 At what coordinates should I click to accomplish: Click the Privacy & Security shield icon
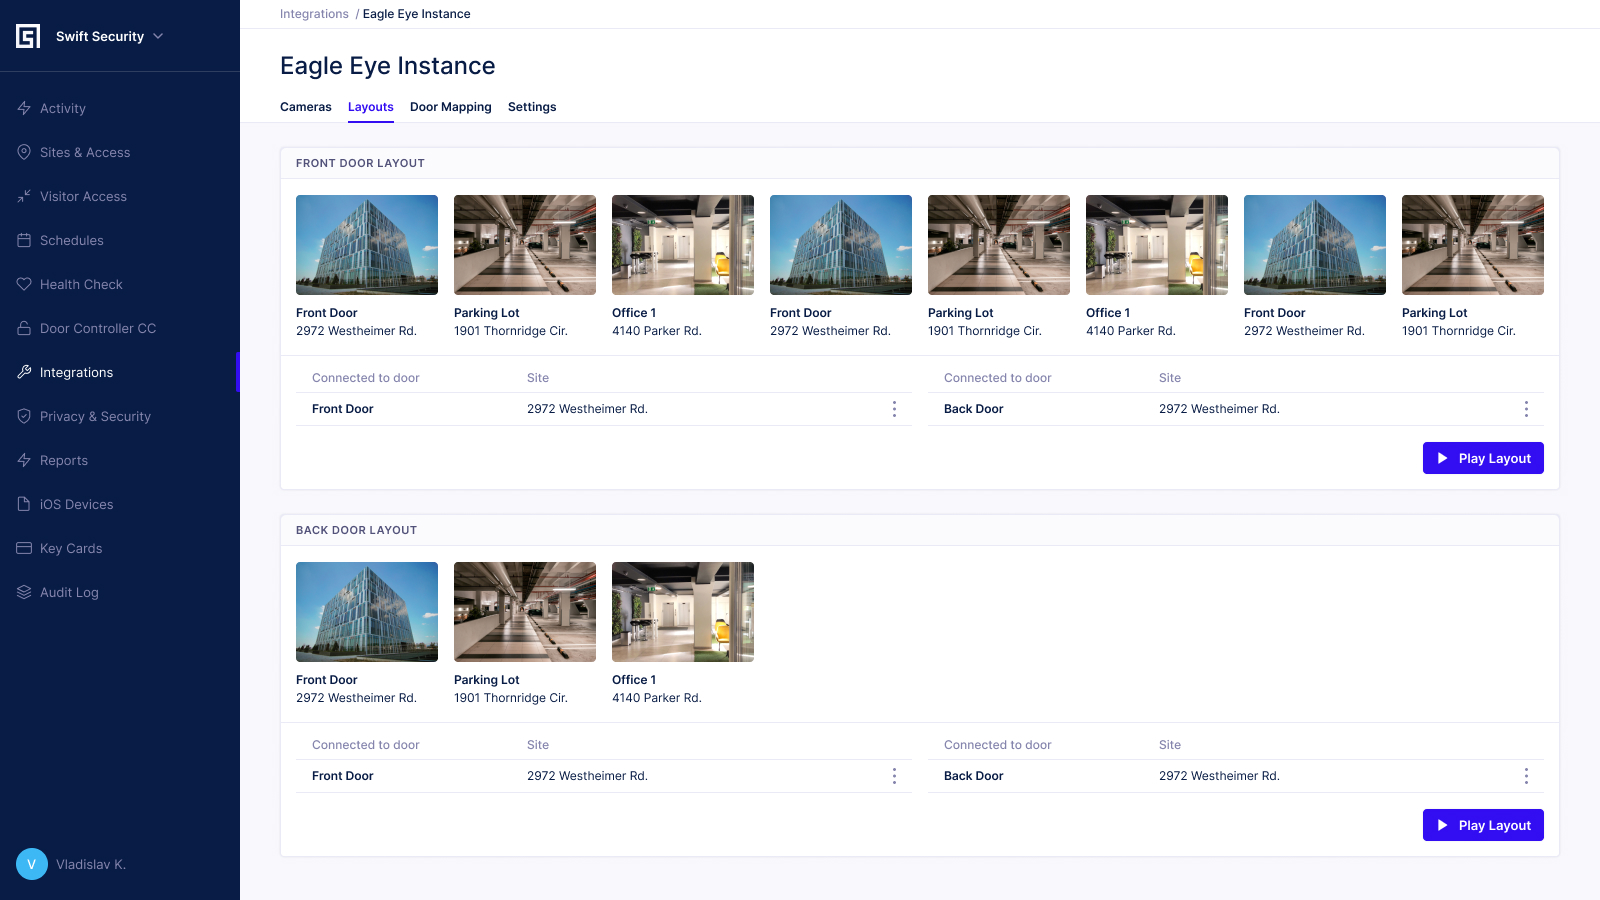click(x=24, y=416)
